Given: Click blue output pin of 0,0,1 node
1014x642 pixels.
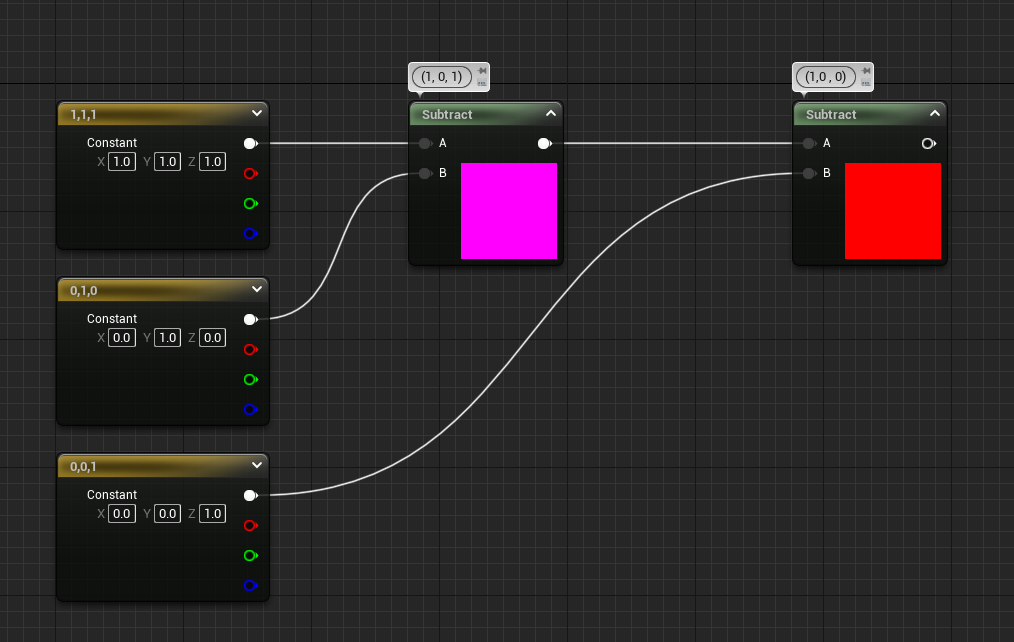Looking at the screenshot, I should pos(250,585).
